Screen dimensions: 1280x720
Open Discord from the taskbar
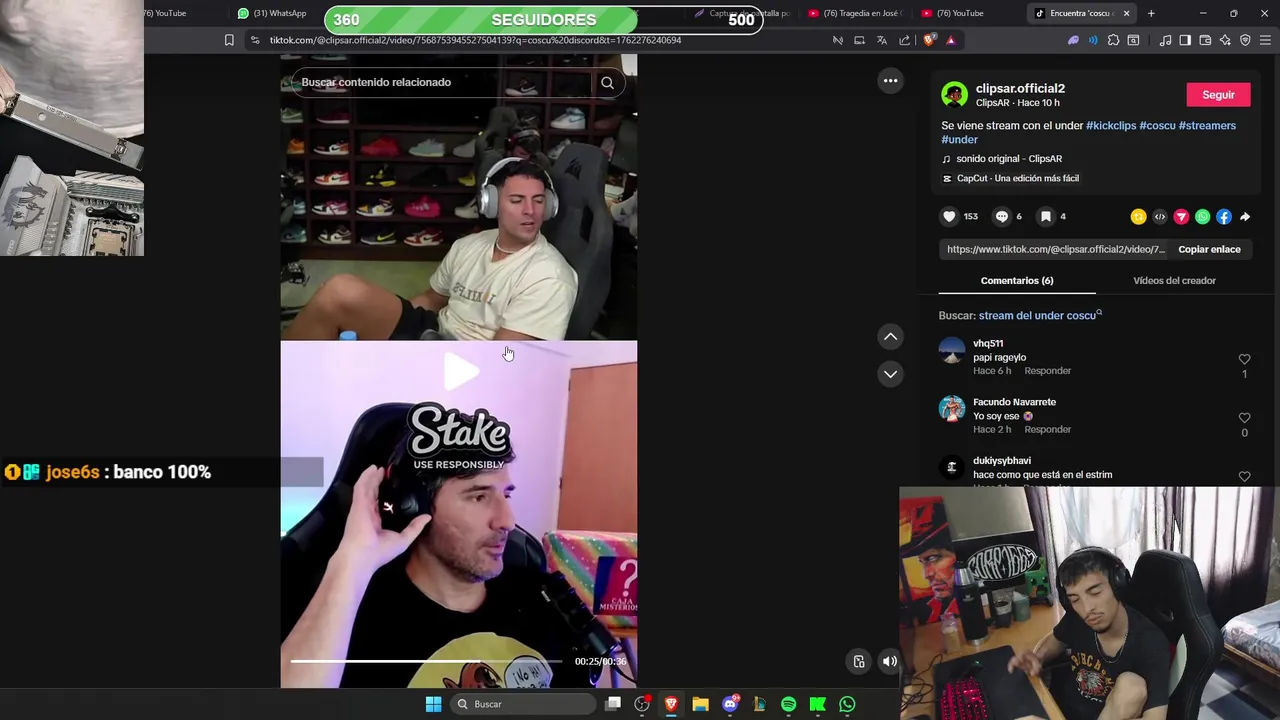[730, 704]
